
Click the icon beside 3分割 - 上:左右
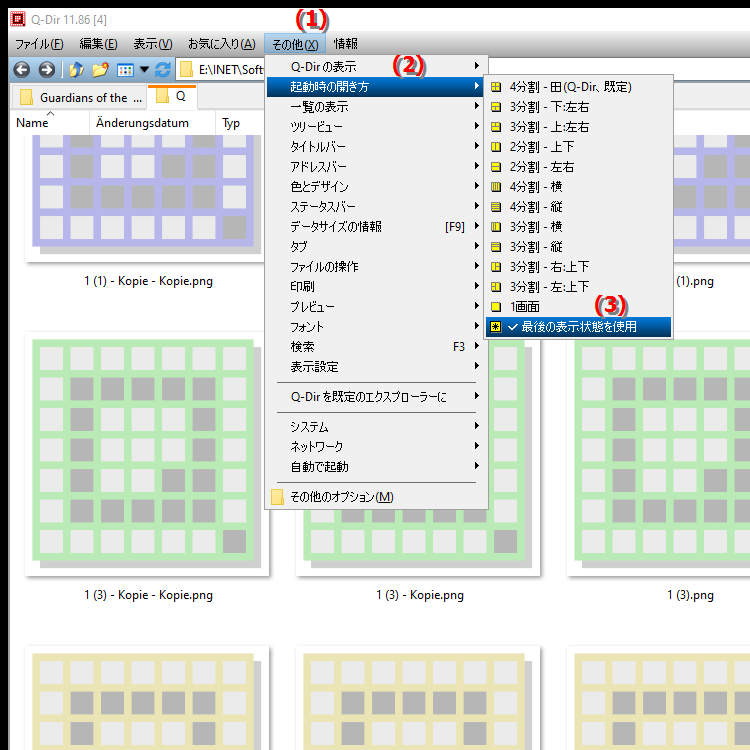[x=496, y=127]
